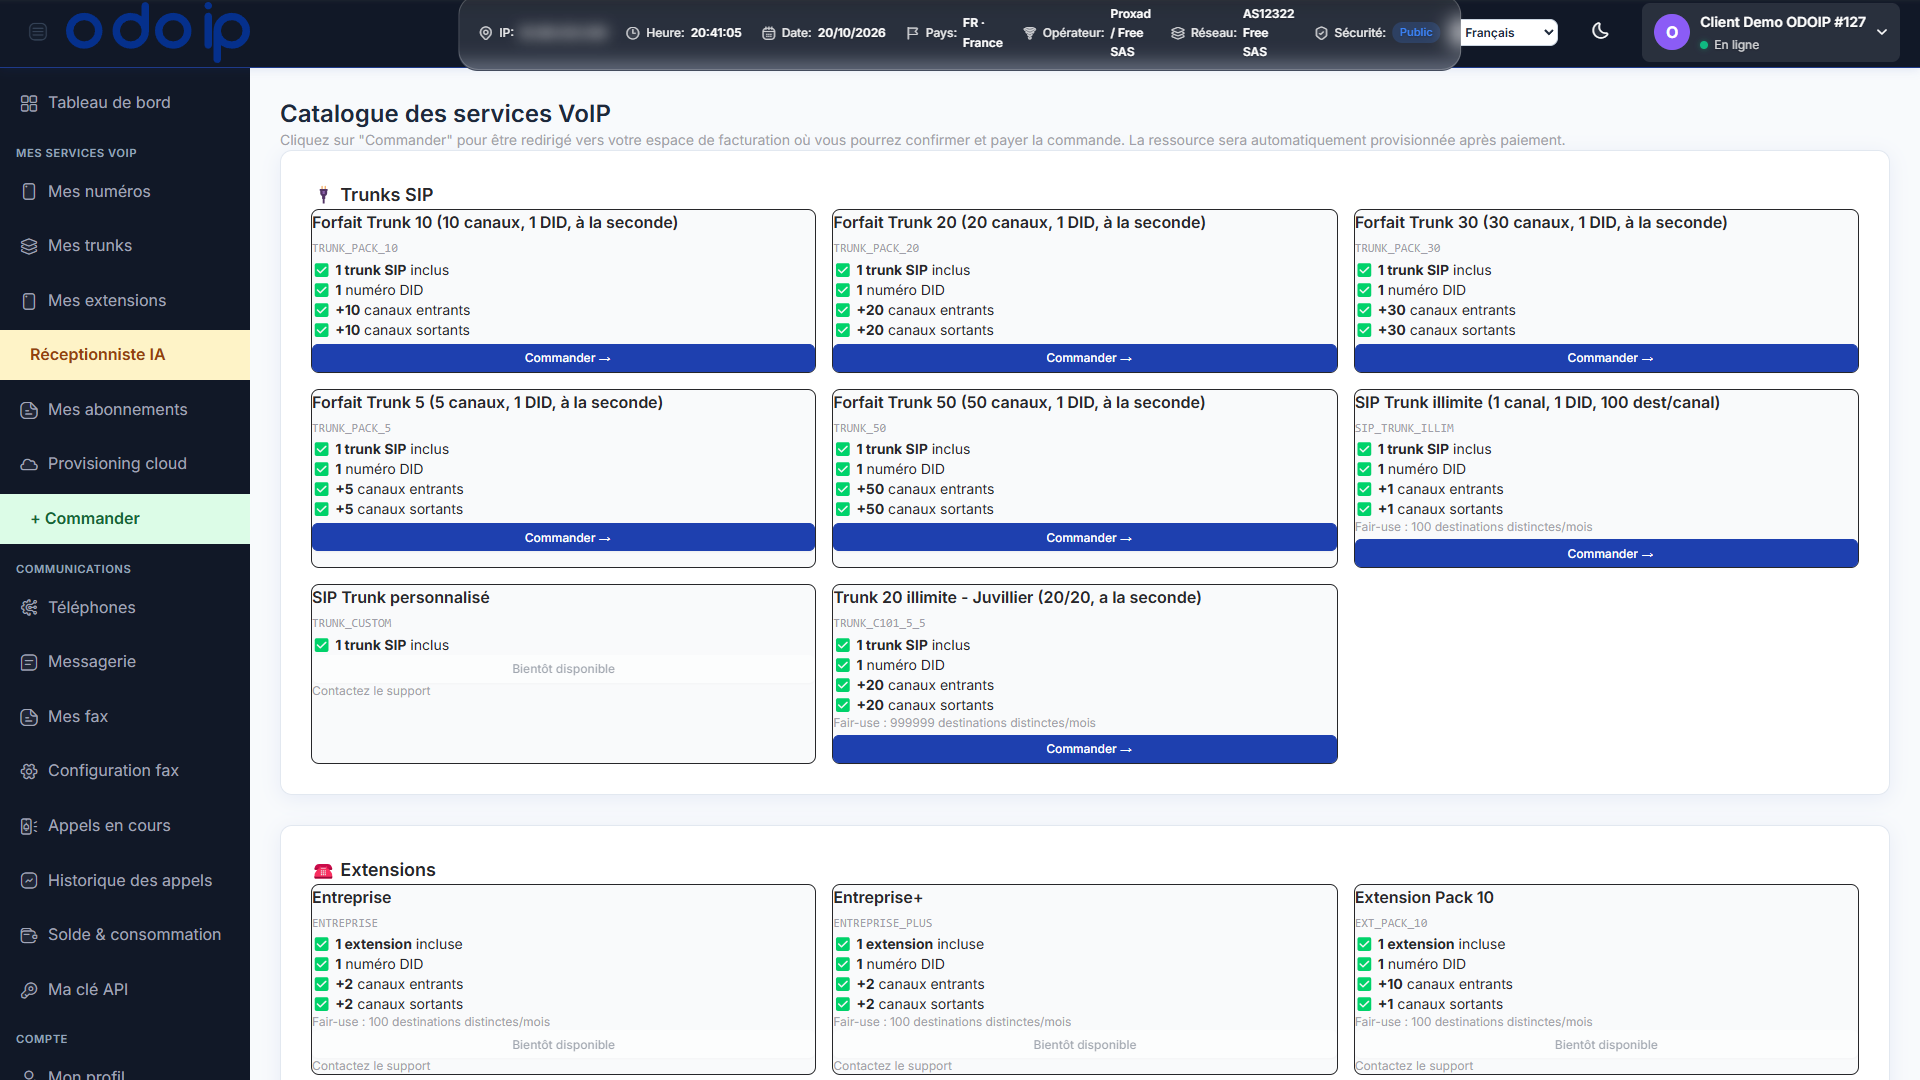Viewport: 1920px width, 1080px height.
Task: Click the Mes fax sidebar icon
Action: [29, 717]
